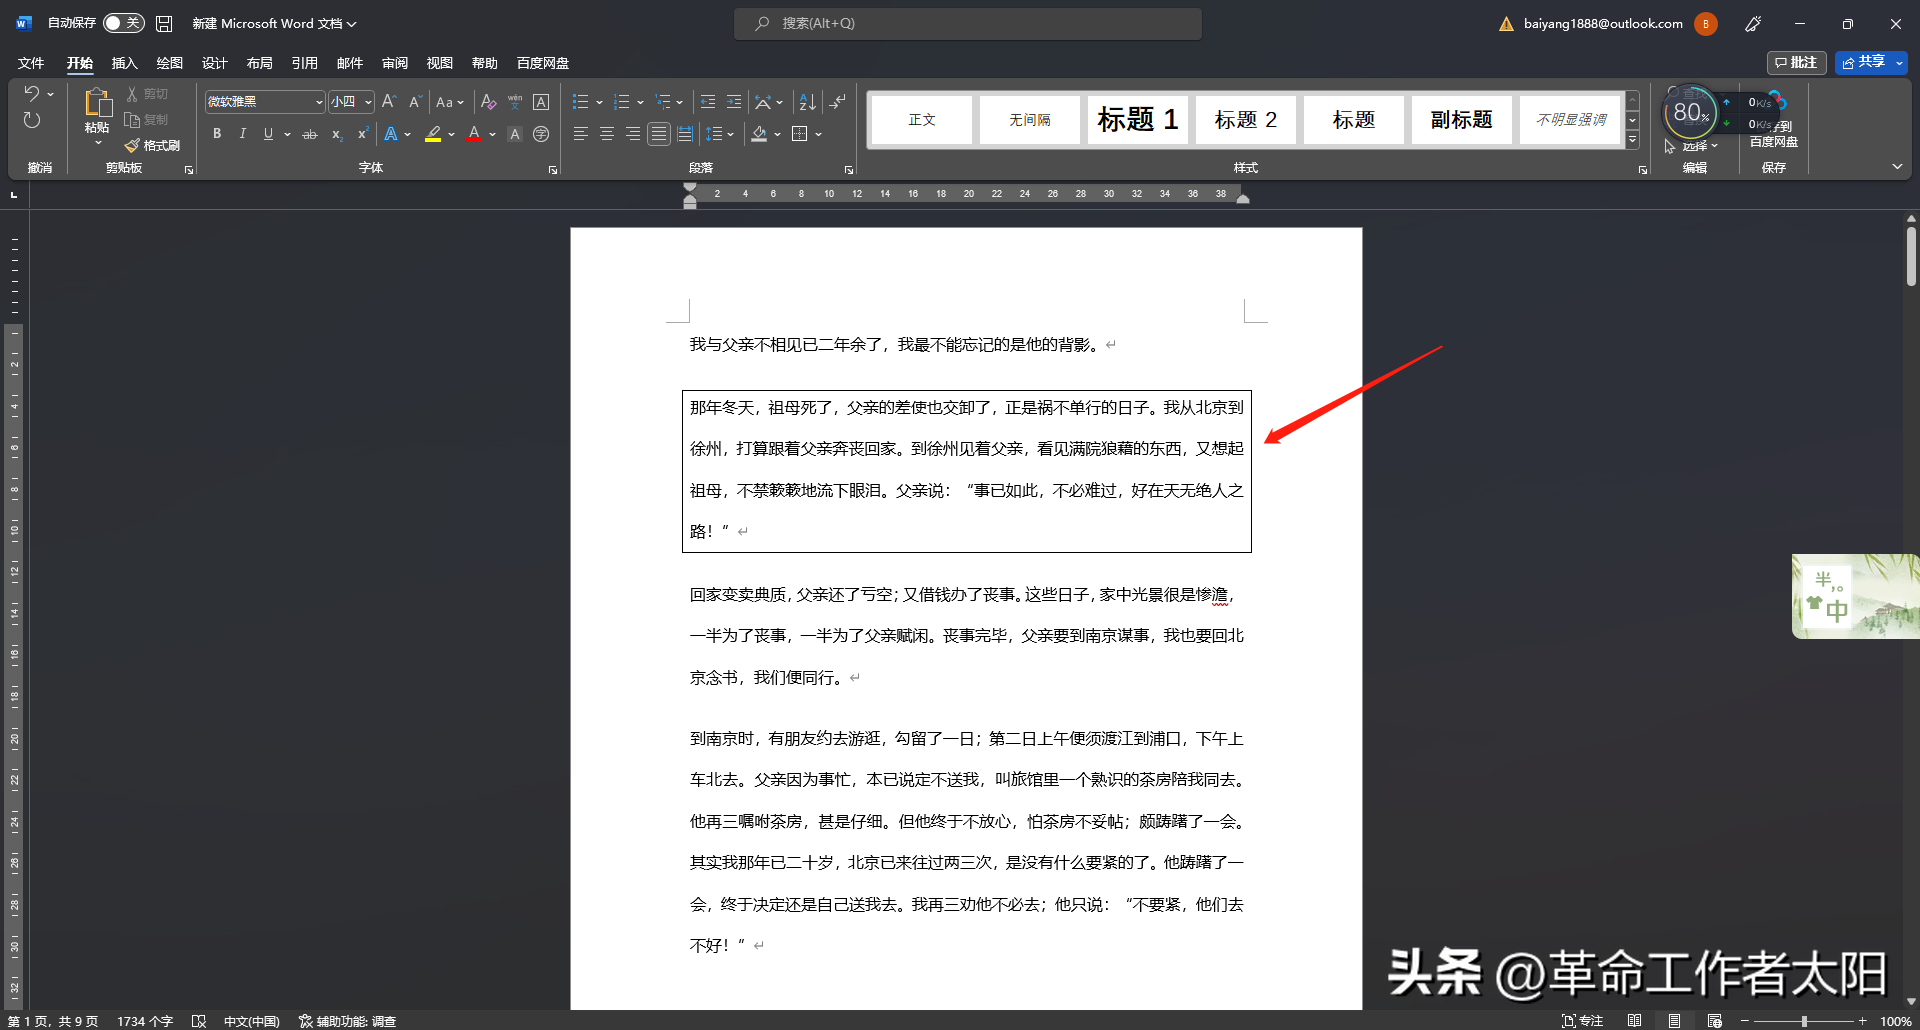Show or hide paragraph marks

pyautogui.click(x=838, y=102)
